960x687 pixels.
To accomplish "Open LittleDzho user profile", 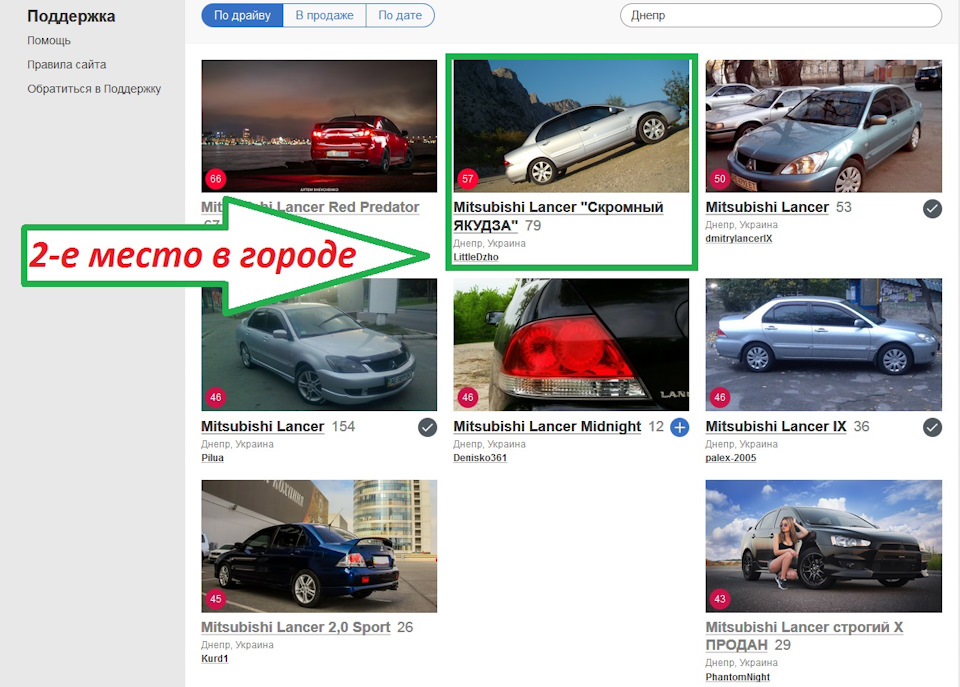I will pyautogui.click(x=476, y=257).
